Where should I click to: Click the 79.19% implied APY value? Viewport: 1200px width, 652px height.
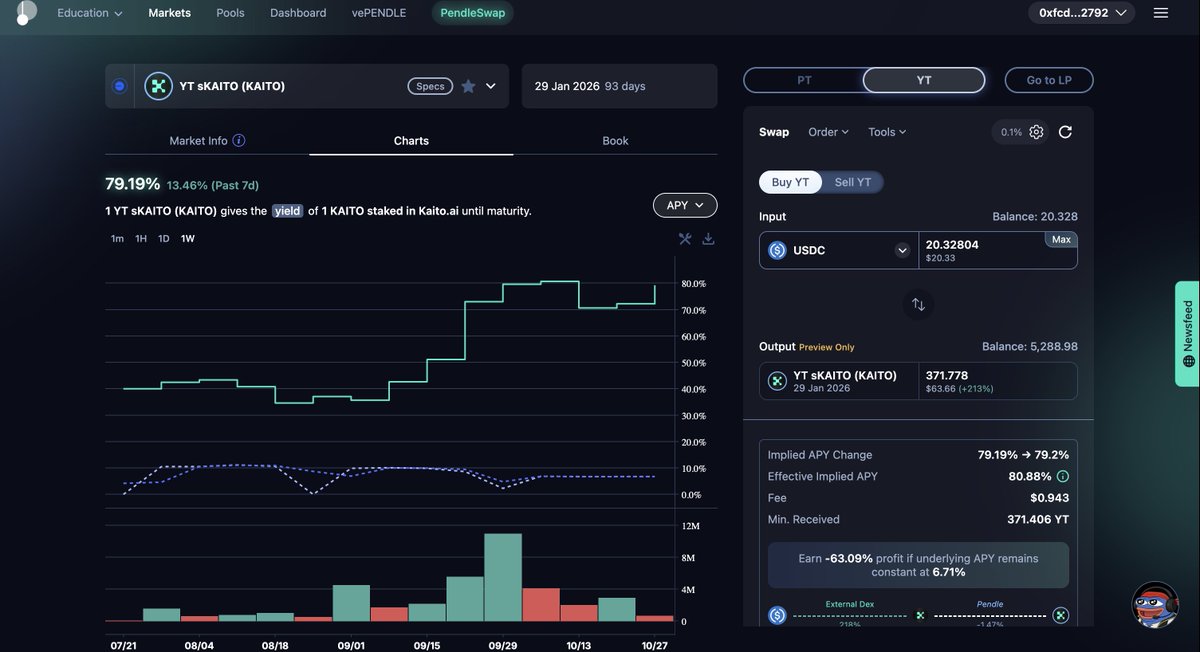[x=132, y=184]
